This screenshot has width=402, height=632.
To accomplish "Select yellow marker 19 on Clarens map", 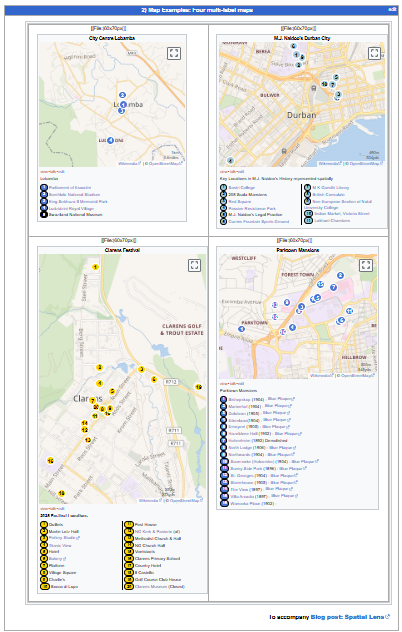I will 198,387.
